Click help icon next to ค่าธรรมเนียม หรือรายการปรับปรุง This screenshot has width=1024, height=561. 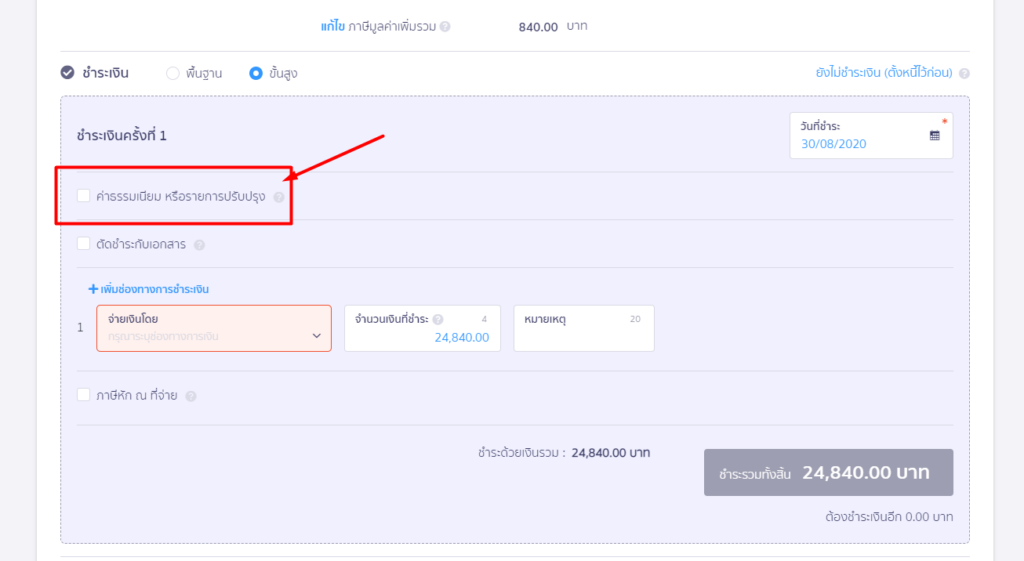pyautogui.click(x=279, y=197)
